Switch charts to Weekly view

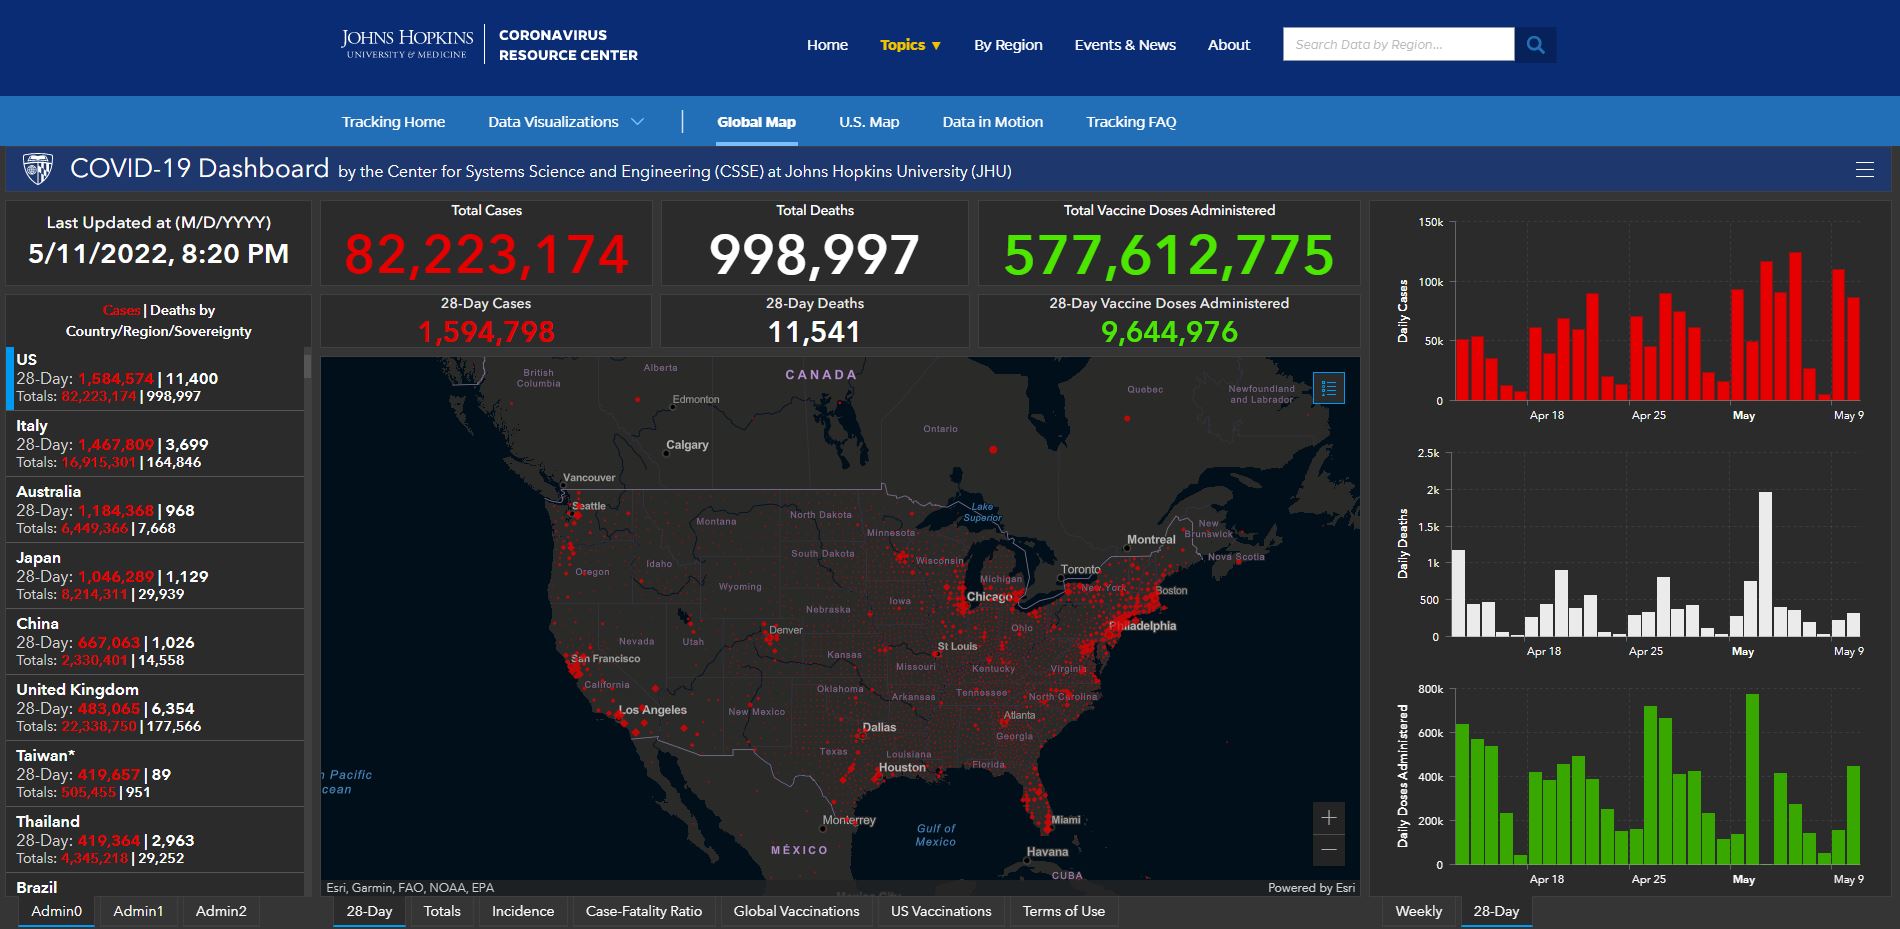(1419, 911)
